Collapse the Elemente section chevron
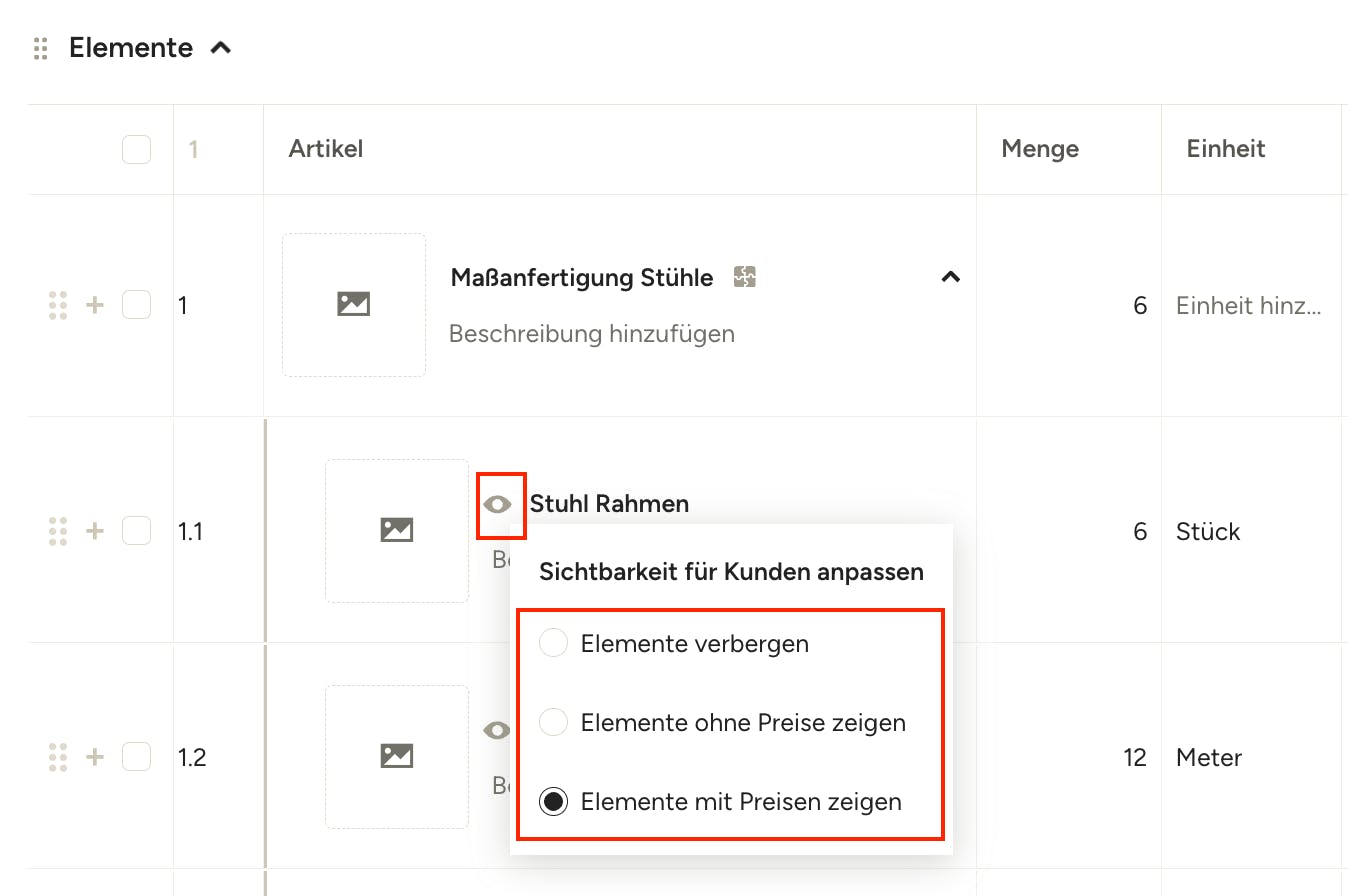Image resolution: width=1348 pixels, height=896 pixels. (x=221, y=47)
